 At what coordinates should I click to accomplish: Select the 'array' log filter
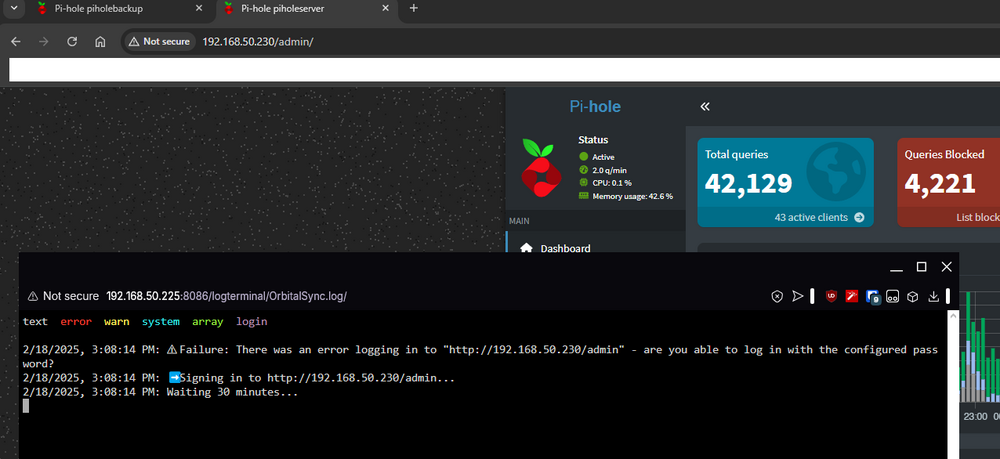click(x=208, y=321)
